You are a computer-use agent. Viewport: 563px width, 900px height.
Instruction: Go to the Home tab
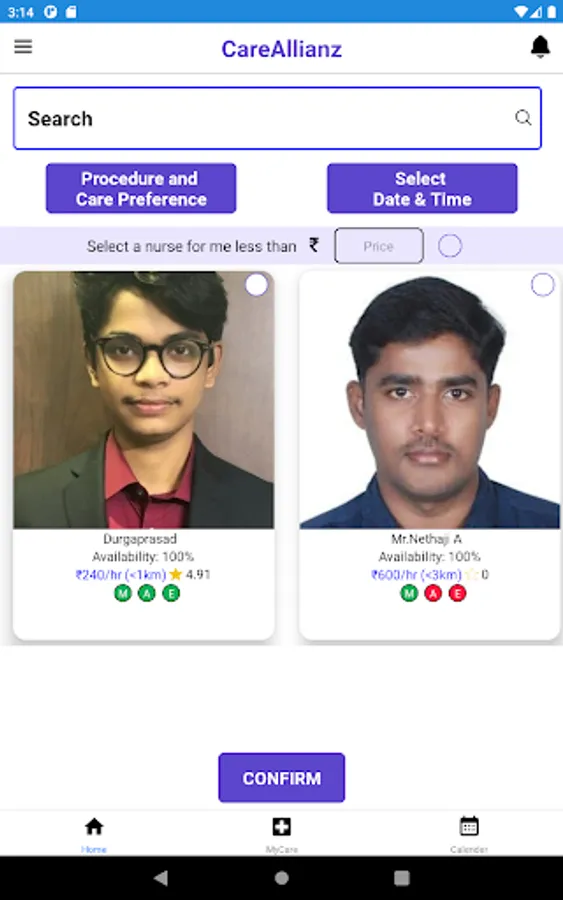click(94, 834)
